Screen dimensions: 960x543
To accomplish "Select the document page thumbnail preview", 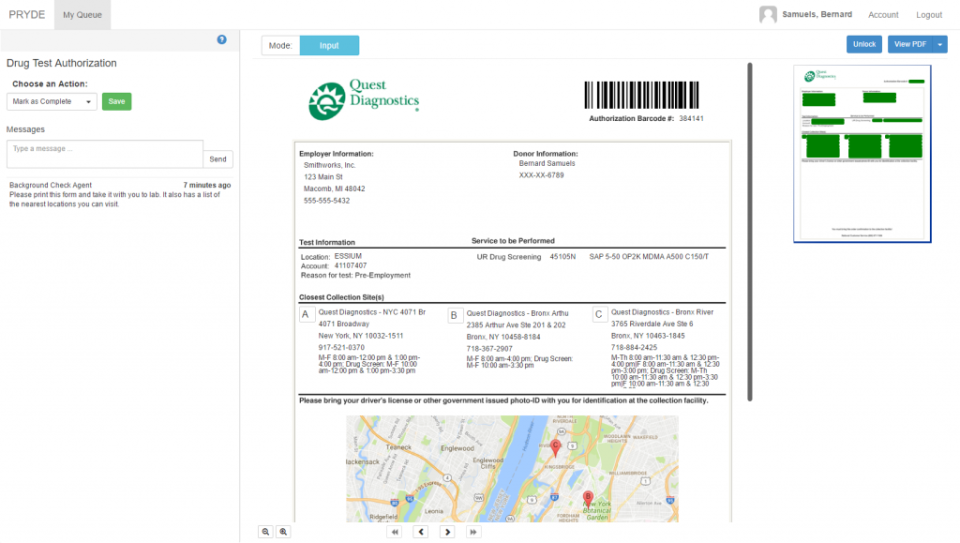I will 862,154.
